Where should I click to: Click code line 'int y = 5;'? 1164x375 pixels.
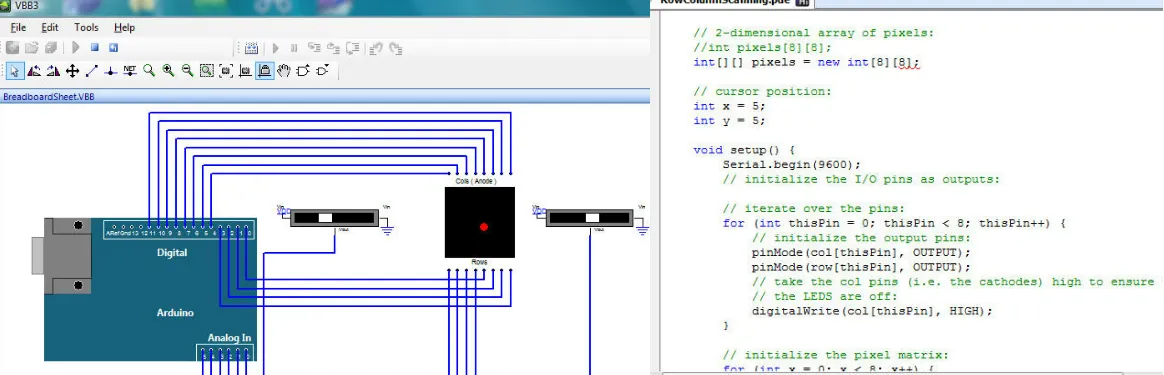click(x=729, y=121)
